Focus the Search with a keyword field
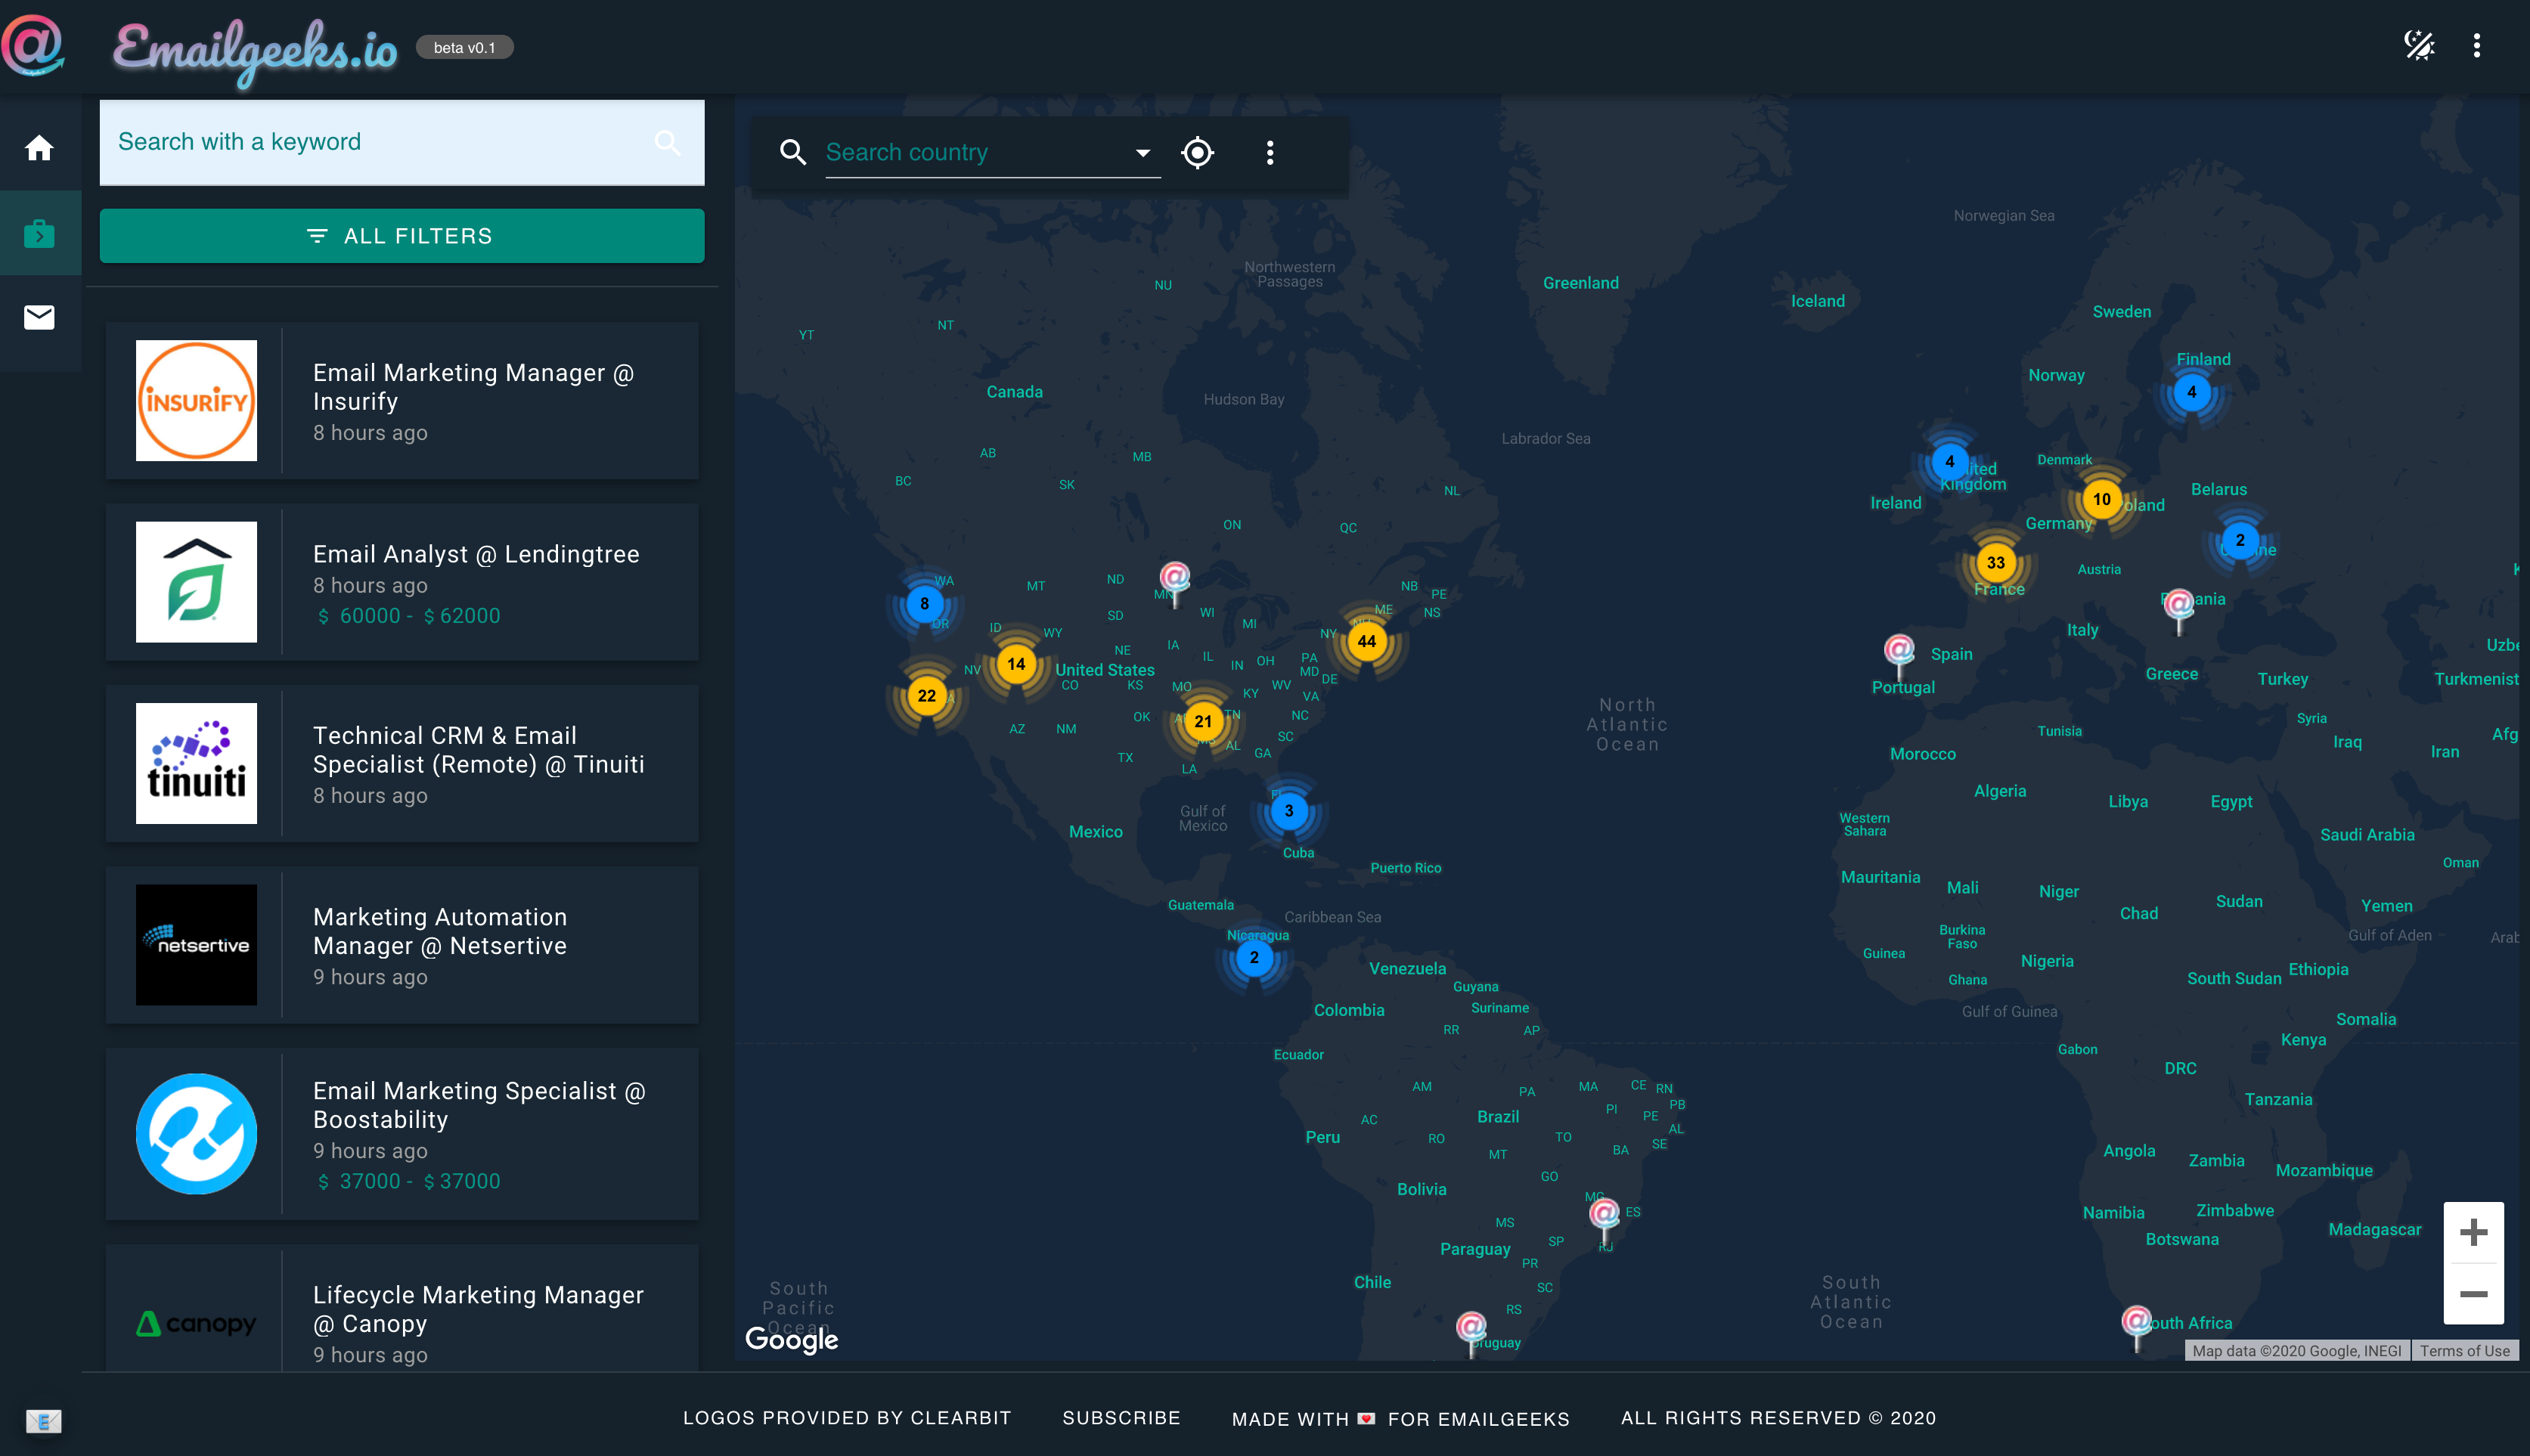The width and height of the screenshot is (2530, 1456). (402, 142)
